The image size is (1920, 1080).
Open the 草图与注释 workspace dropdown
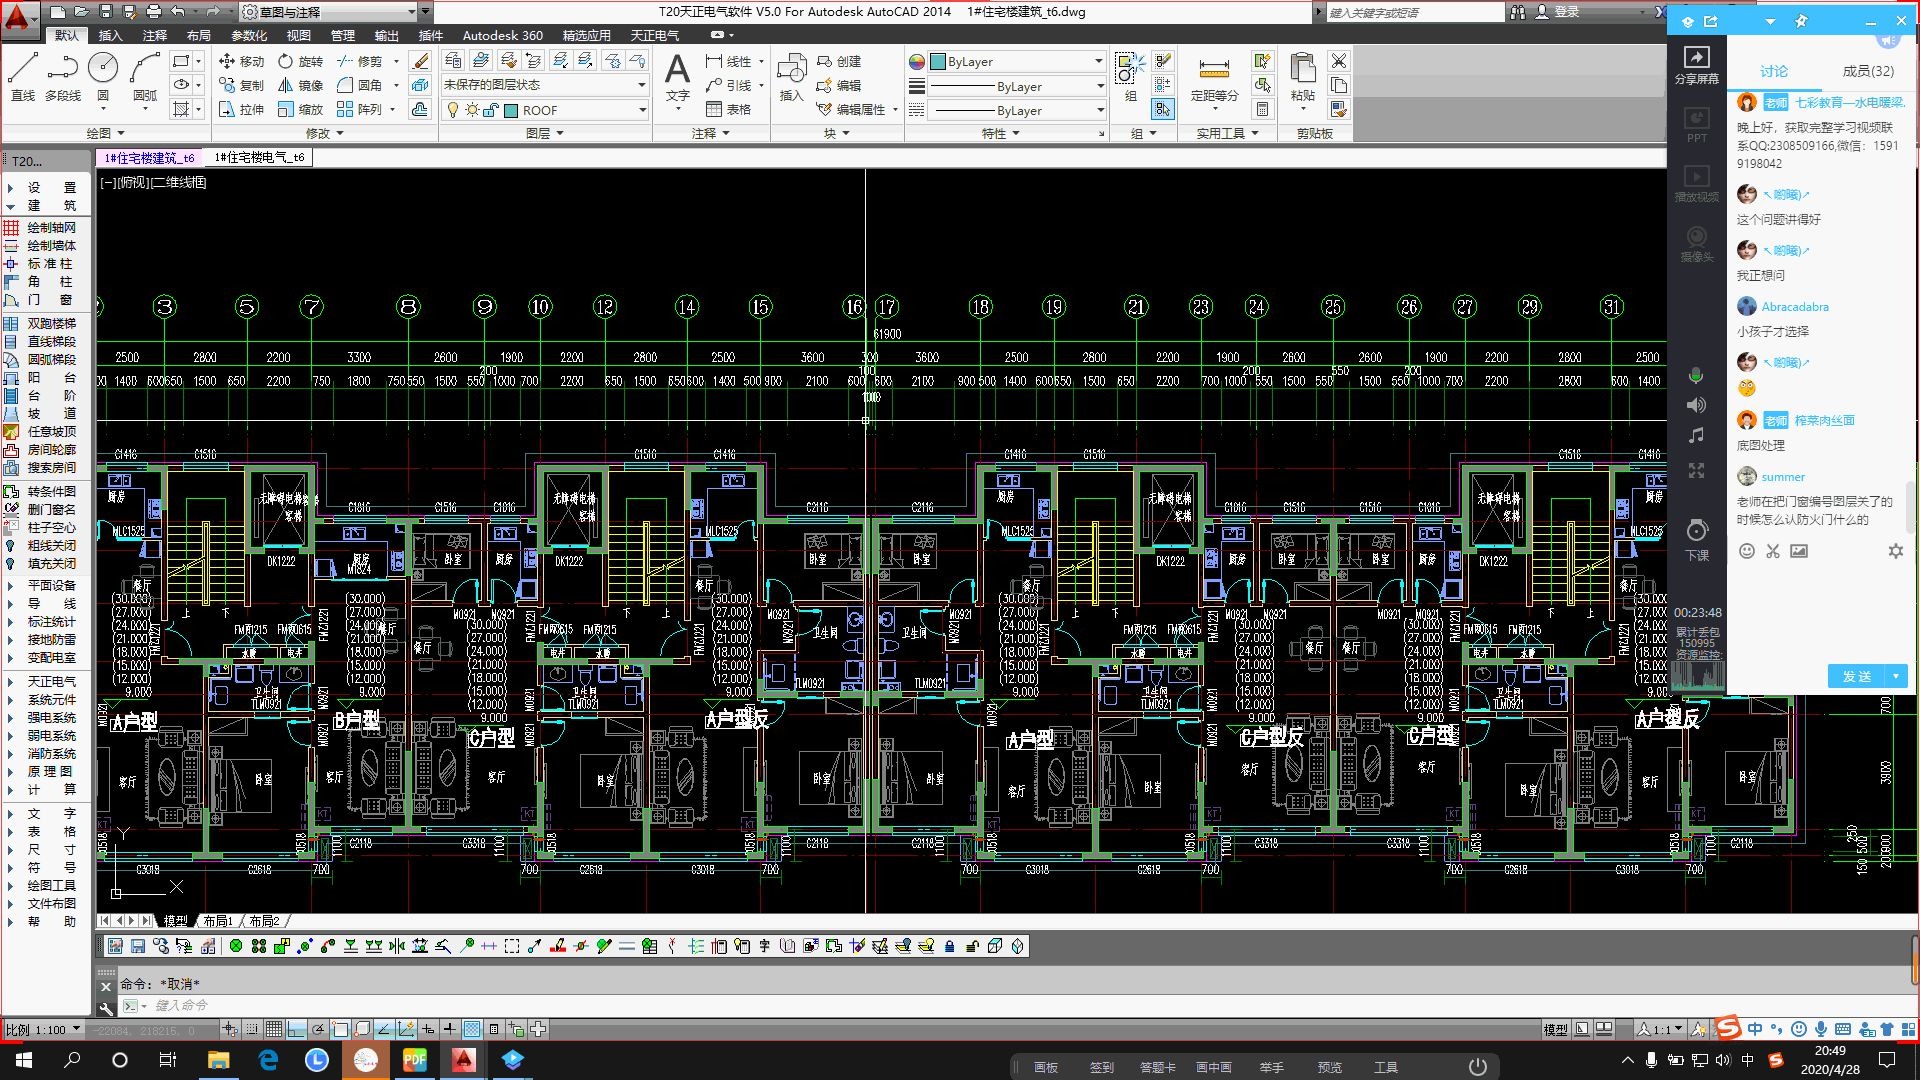[328, 12]
